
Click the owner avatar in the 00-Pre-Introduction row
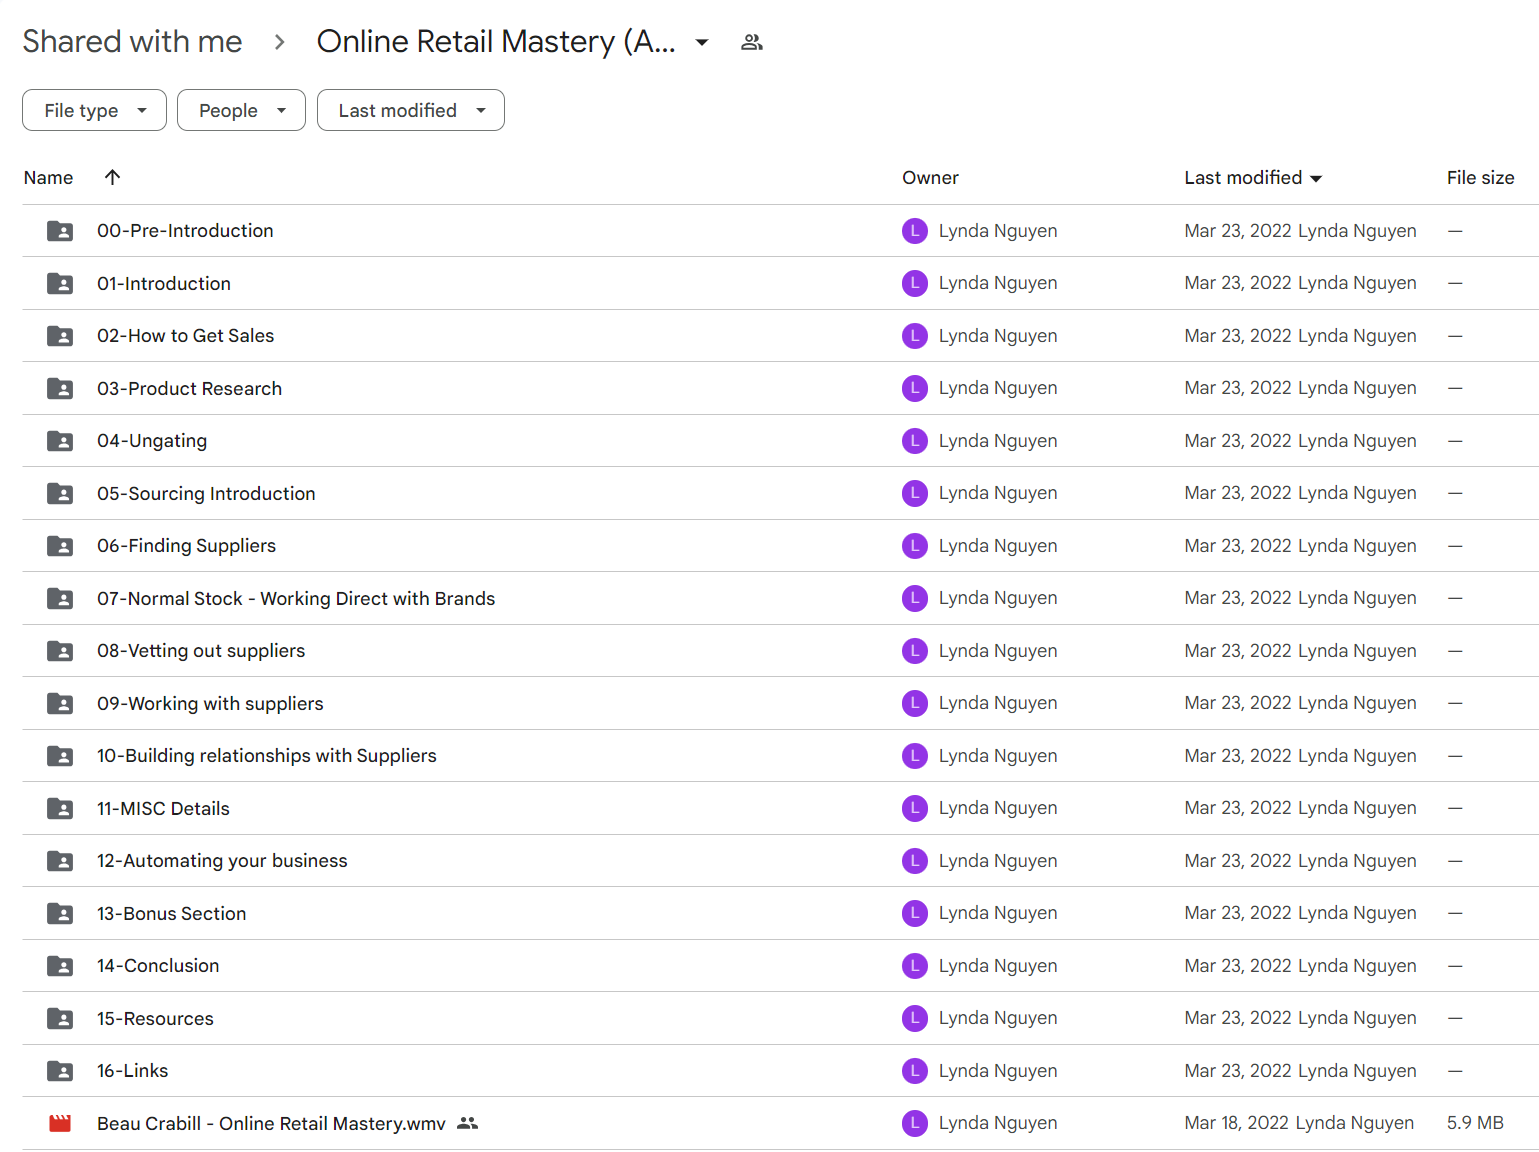(x=915, y=231)
